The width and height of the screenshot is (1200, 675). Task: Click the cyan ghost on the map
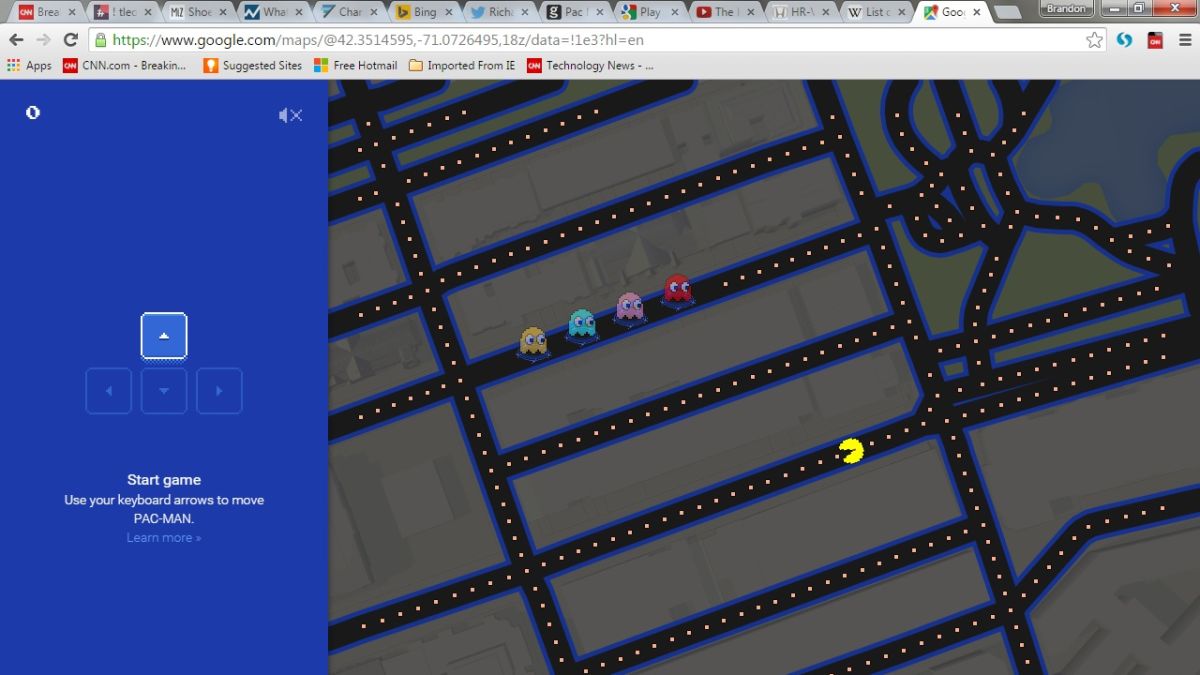click(x=581, y=324)
